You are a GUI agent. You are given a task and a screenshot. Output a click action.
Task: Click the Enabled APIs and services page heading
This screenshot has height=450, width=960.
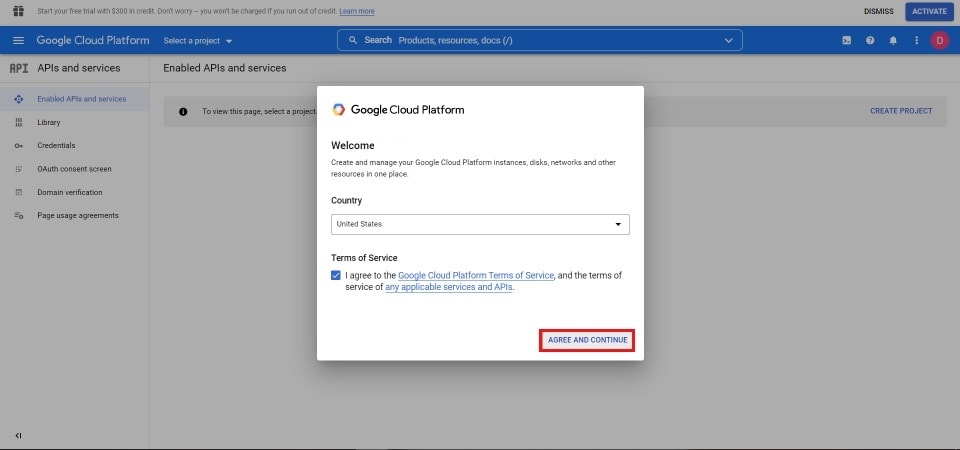pos(225,68)
